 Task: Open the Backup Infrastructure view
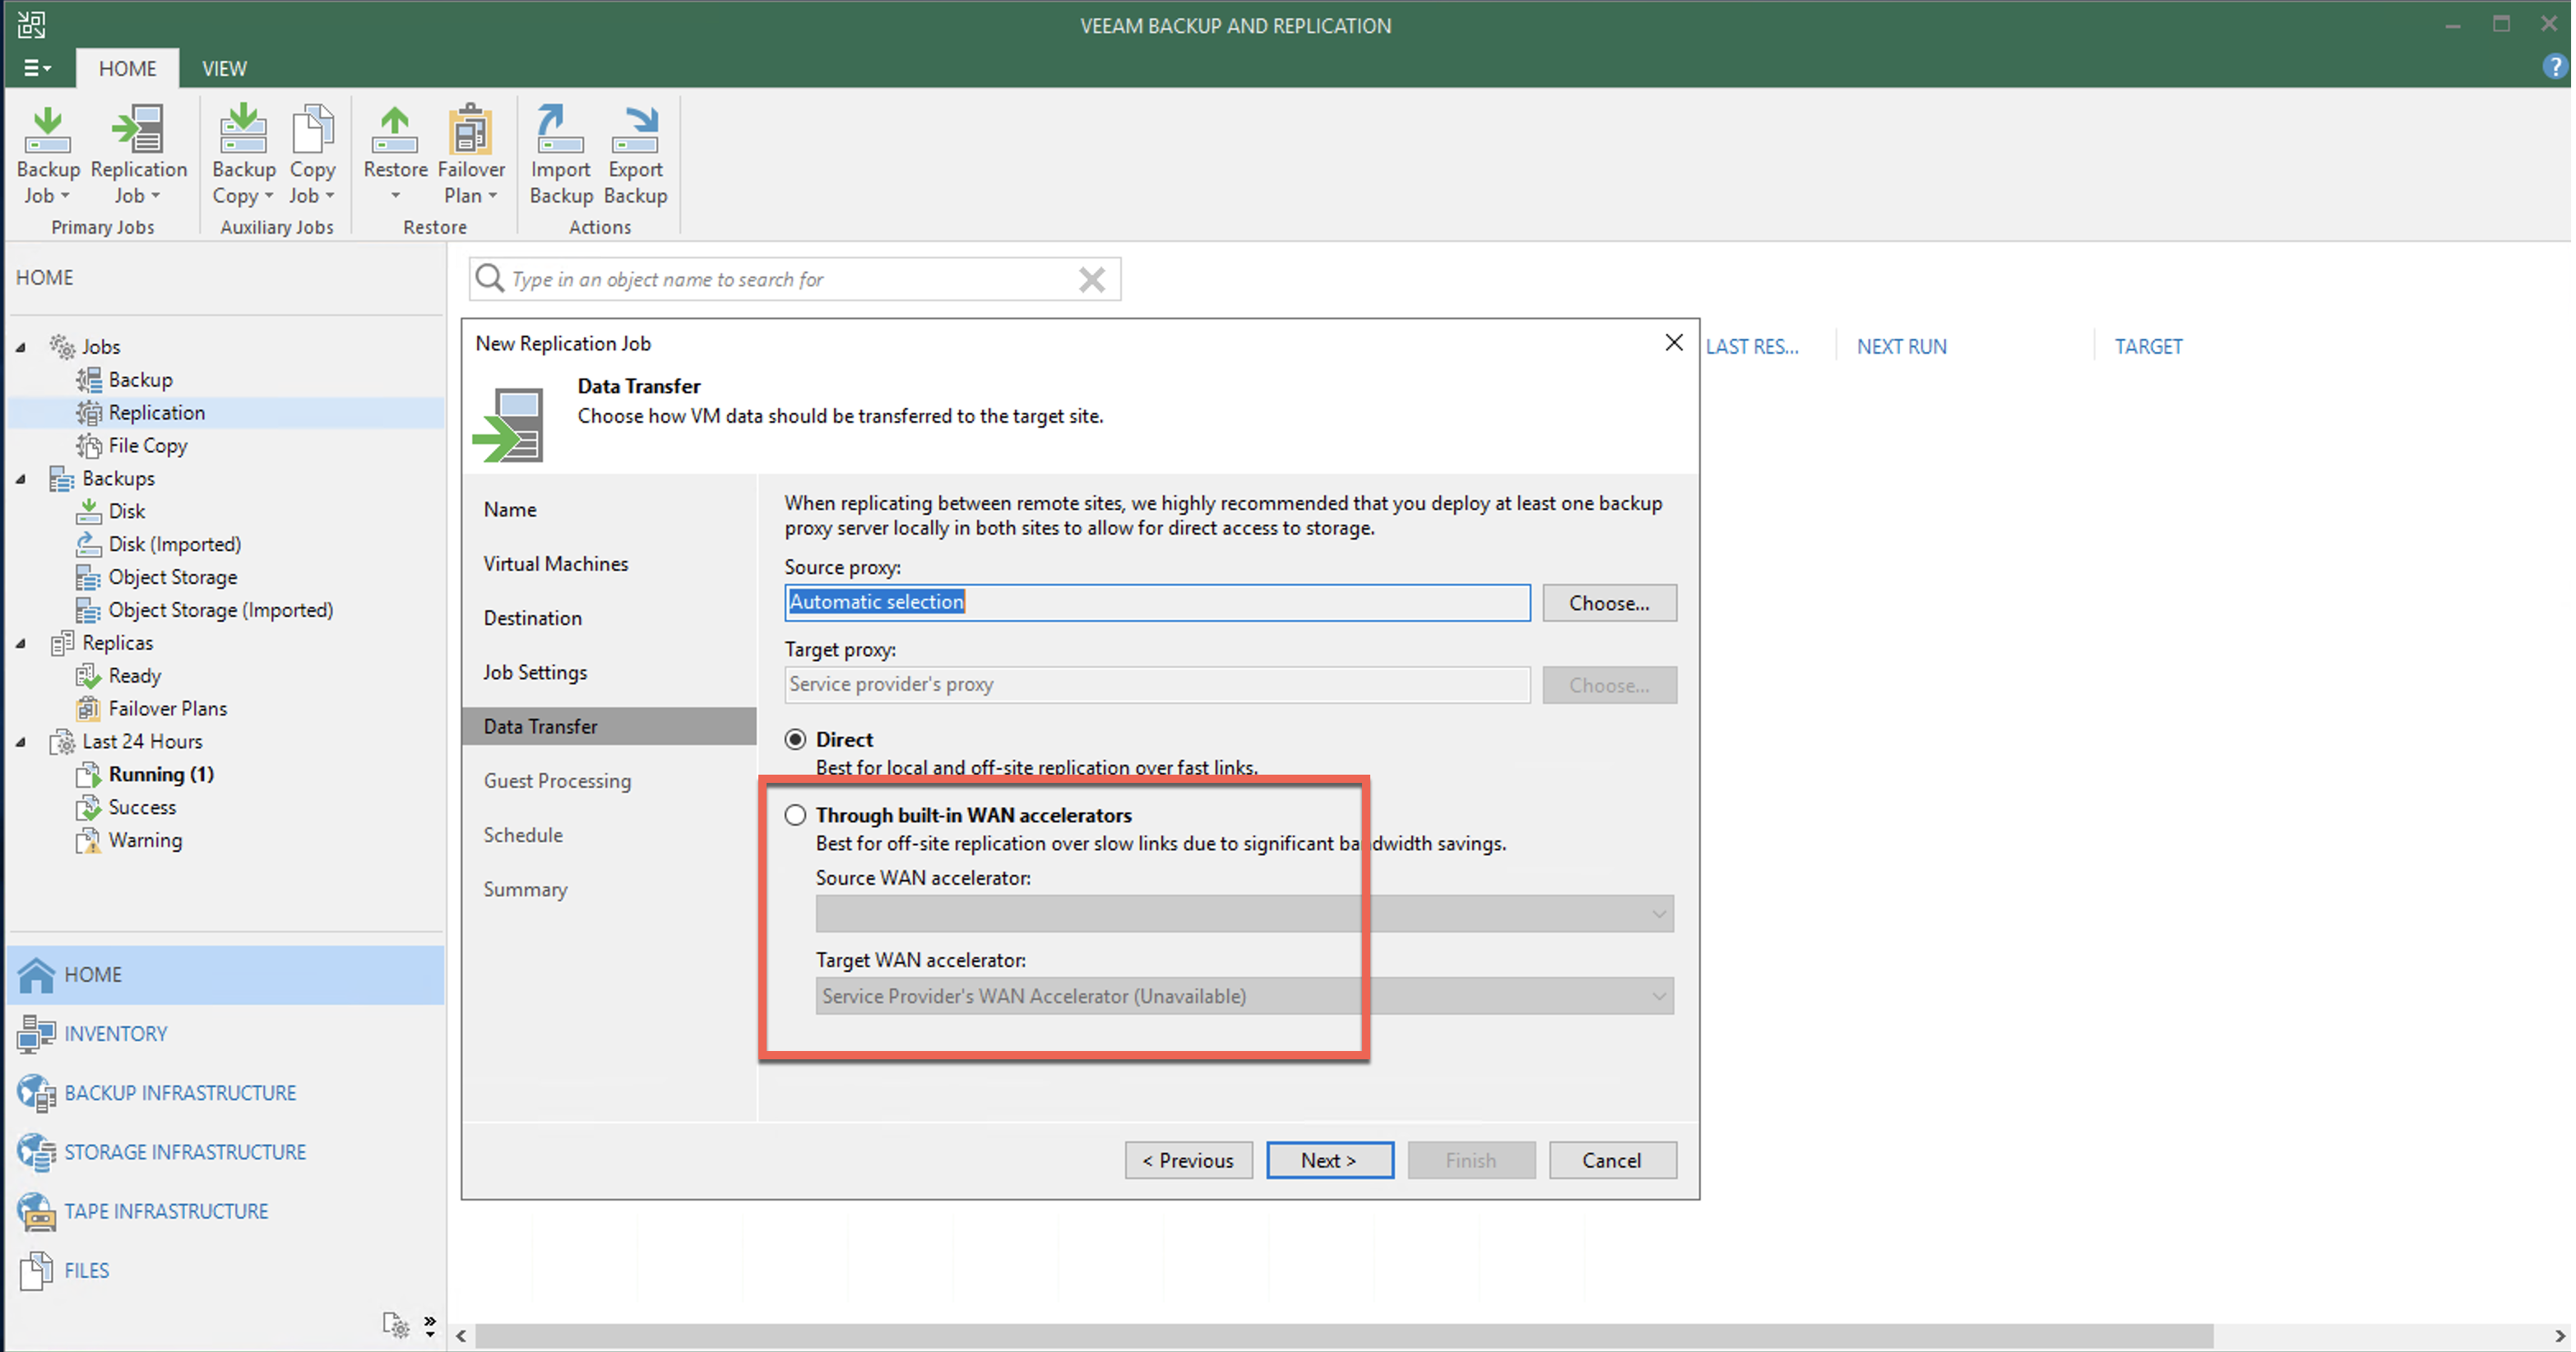pyautogui.click(x=180, y=1092)
